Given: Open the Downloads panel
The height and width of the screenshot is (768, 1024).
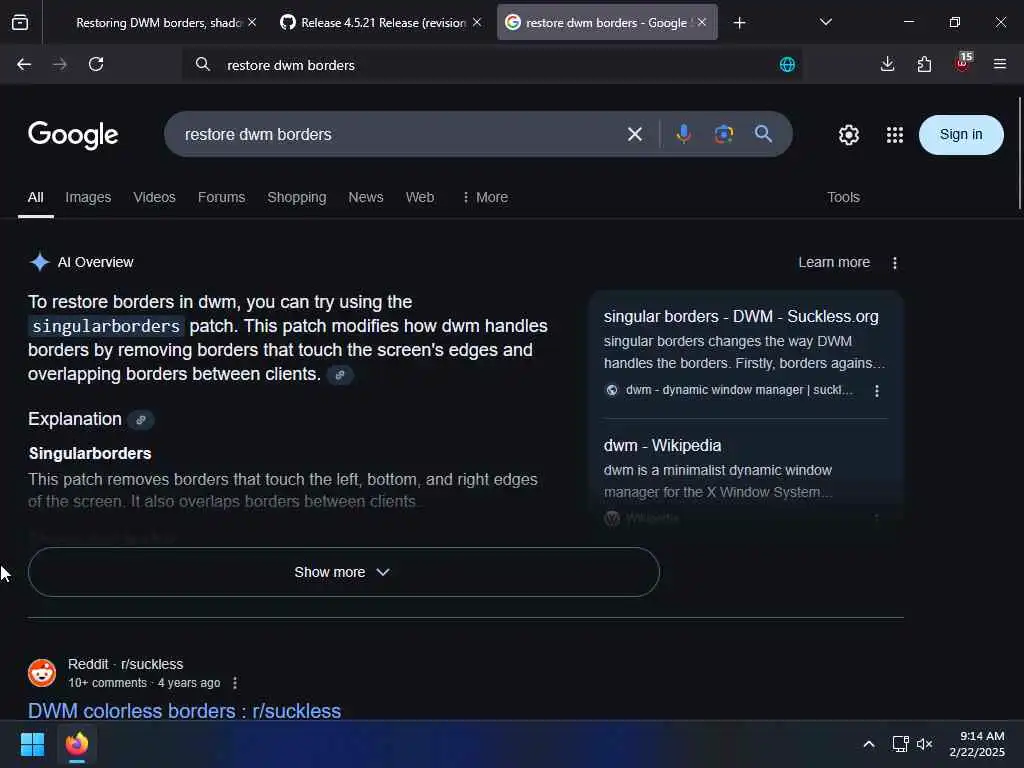Looking at the screenshot, I should tap(888, 64).
